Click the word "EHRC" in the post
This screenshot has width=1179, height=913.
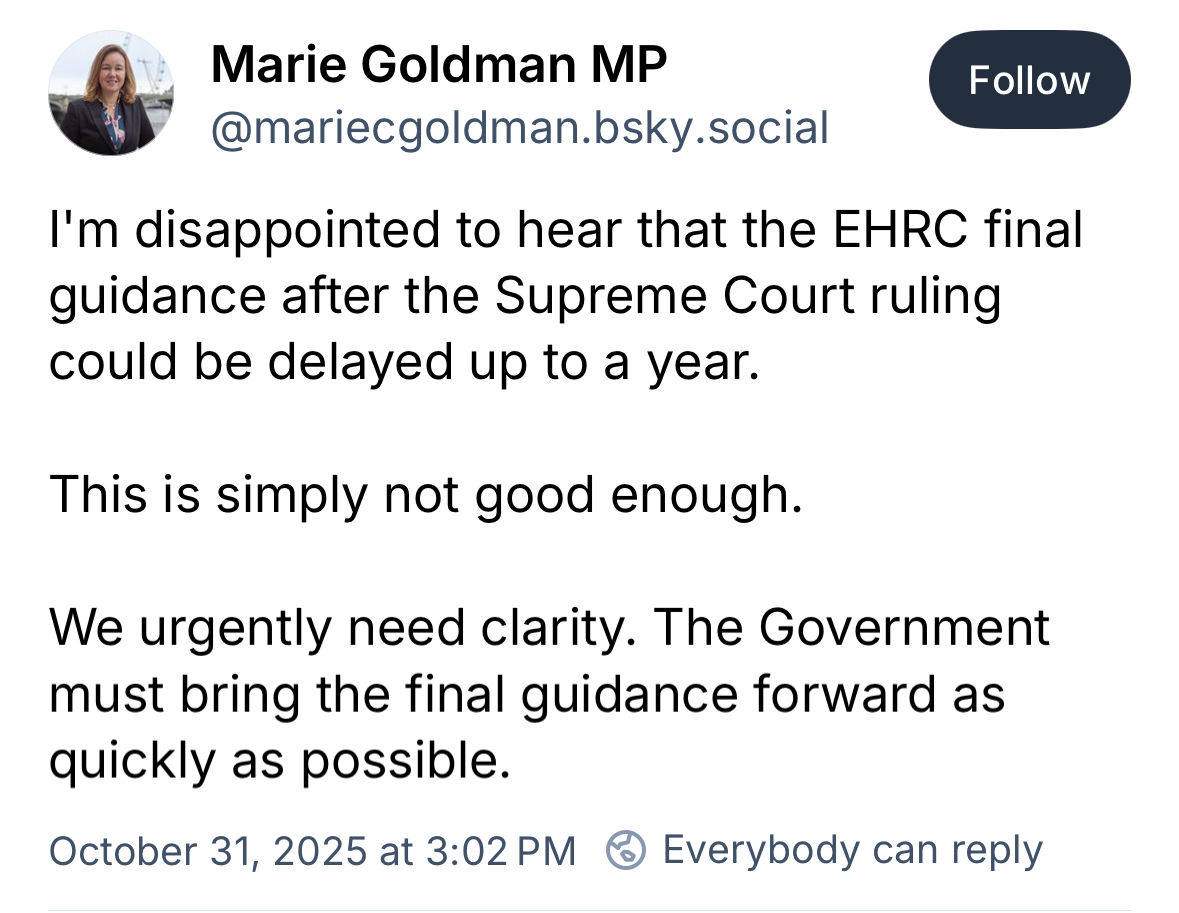point(892,230)
